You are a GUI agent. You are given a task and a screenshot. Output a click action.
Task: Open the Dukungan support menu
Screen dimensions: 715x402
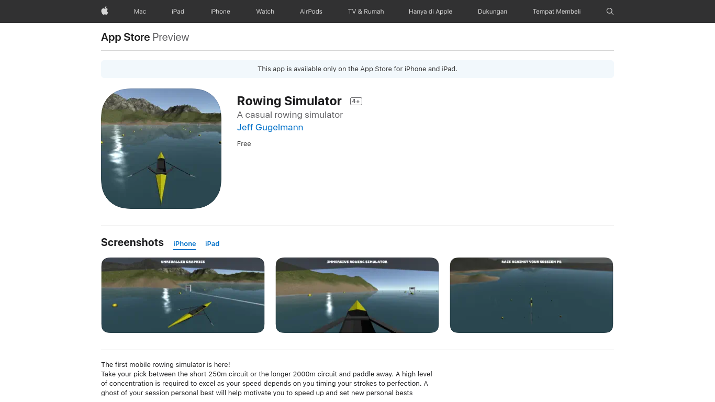pyautogui.click(x=492, y=11)
